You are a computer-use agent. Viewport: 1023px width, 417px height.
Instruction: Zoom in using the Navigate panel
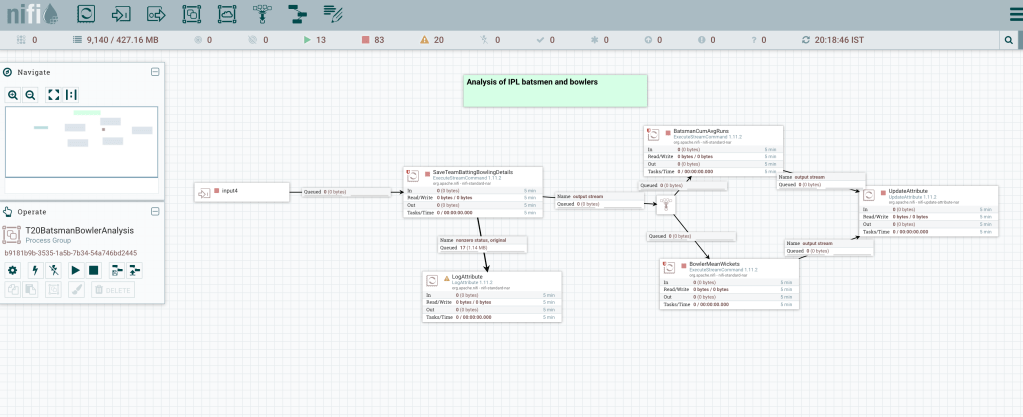tap(13, 94)
